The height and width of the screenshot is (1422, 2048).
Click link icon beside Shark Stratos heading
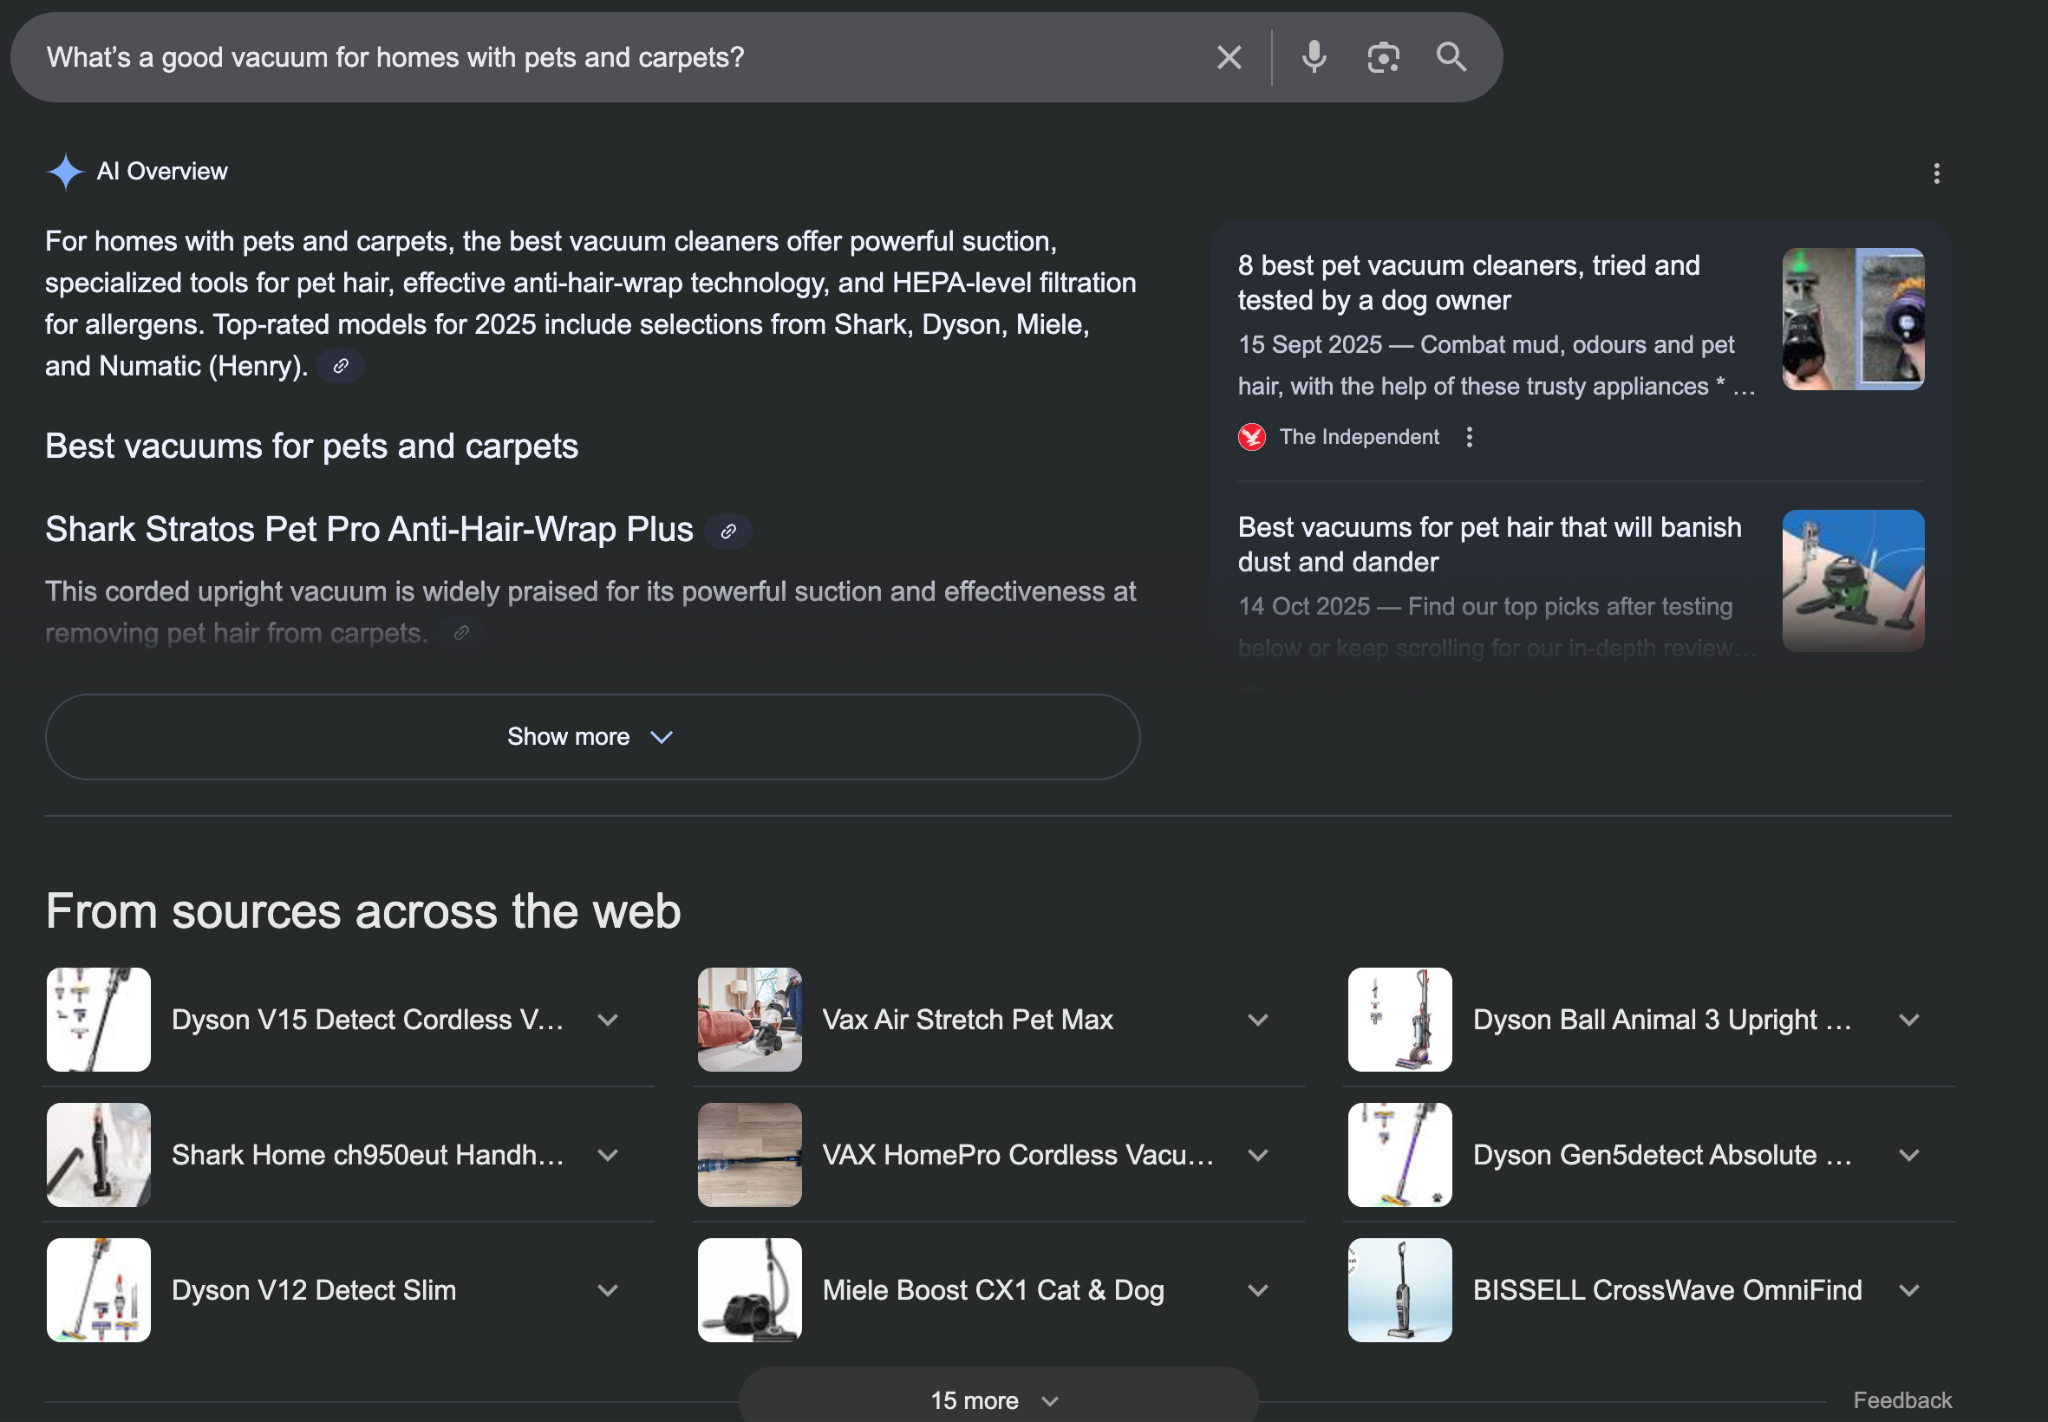coord(728,531)
